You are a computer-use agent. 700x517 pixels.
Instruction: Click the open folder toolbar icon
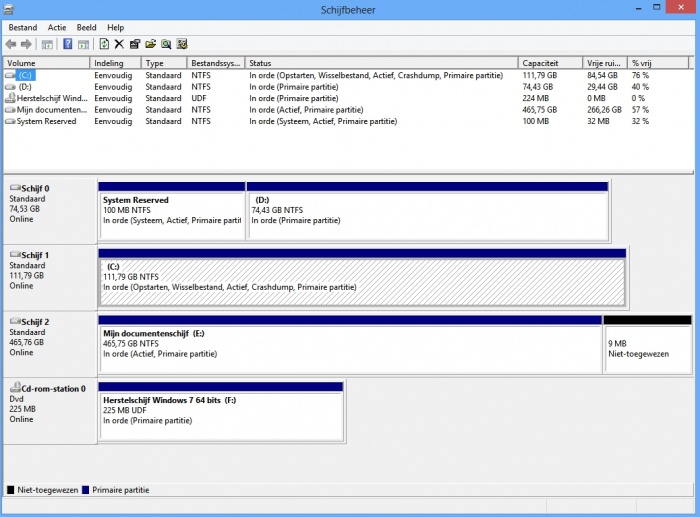click(x=150, y=44)
